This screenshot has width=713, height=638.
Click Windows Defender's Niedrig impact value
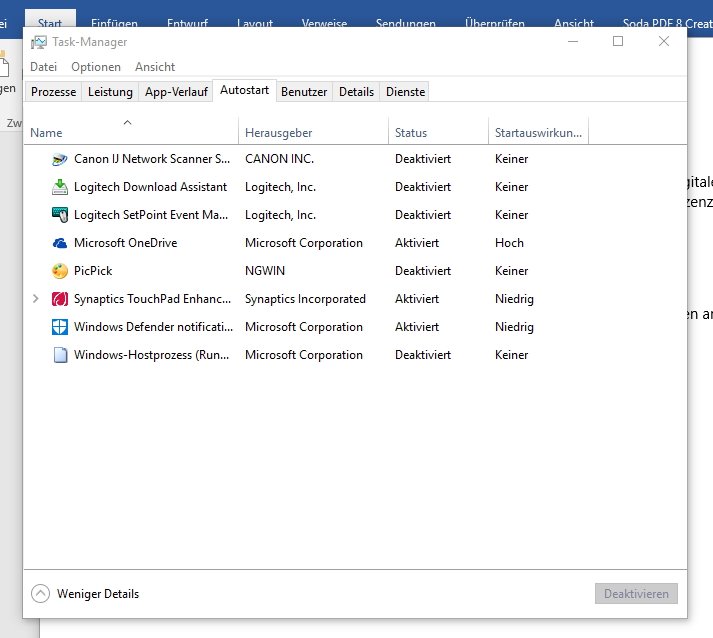tap(514, 327)
